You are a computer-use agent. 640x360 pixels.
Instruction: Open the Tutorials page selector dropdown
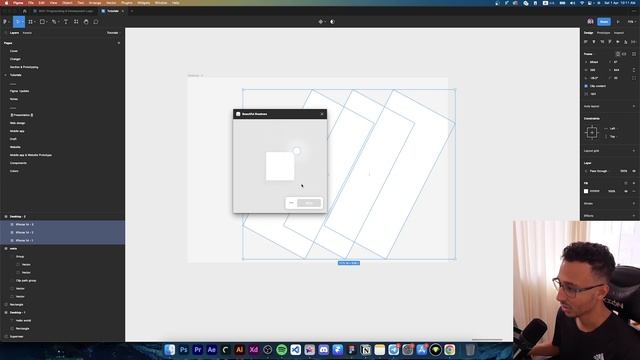[x=113, y=33]
